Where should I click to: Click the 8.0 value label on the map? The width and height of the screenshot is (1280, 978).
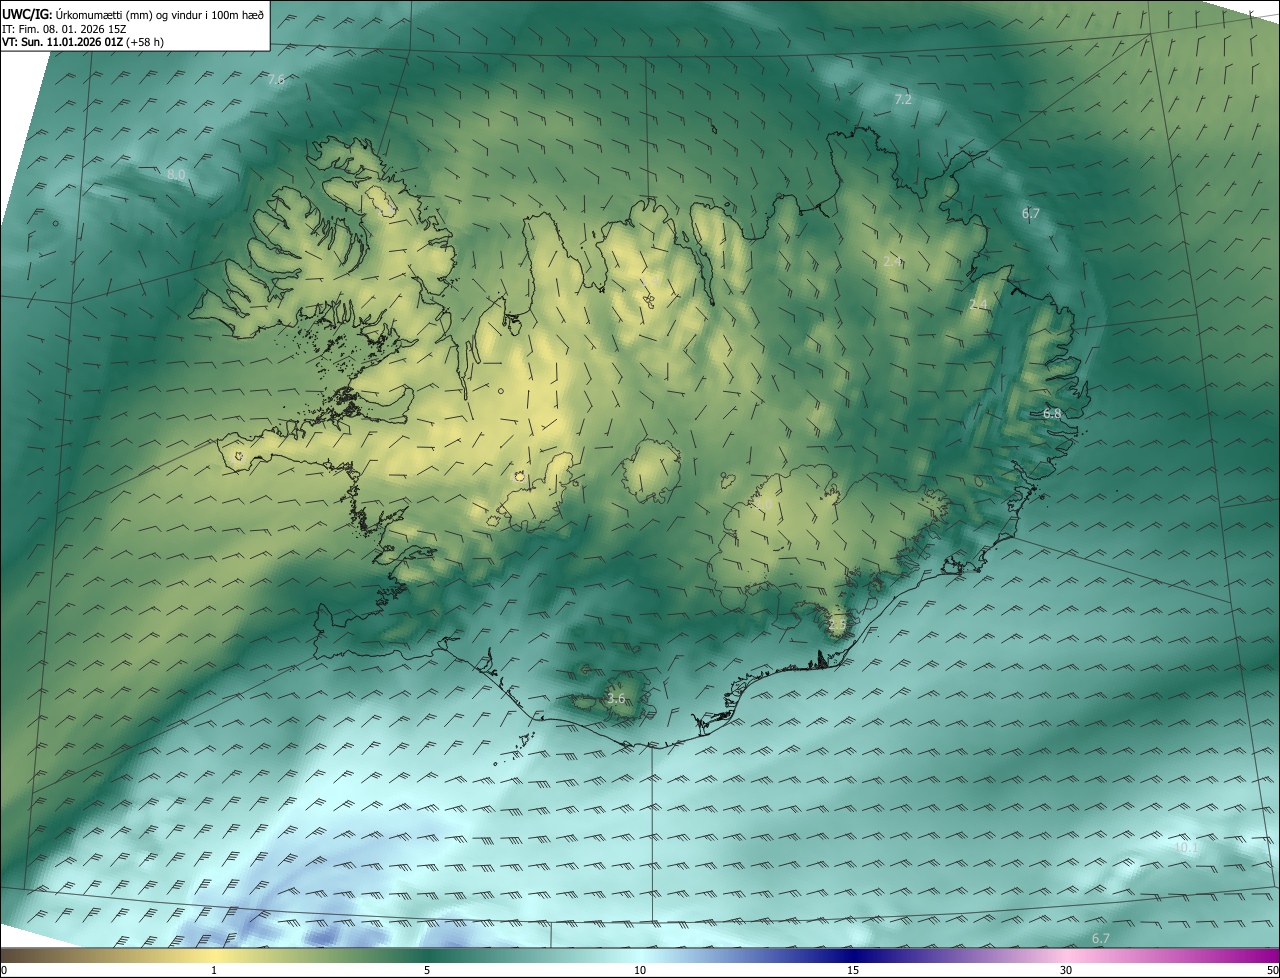click(x=176, y=174)
